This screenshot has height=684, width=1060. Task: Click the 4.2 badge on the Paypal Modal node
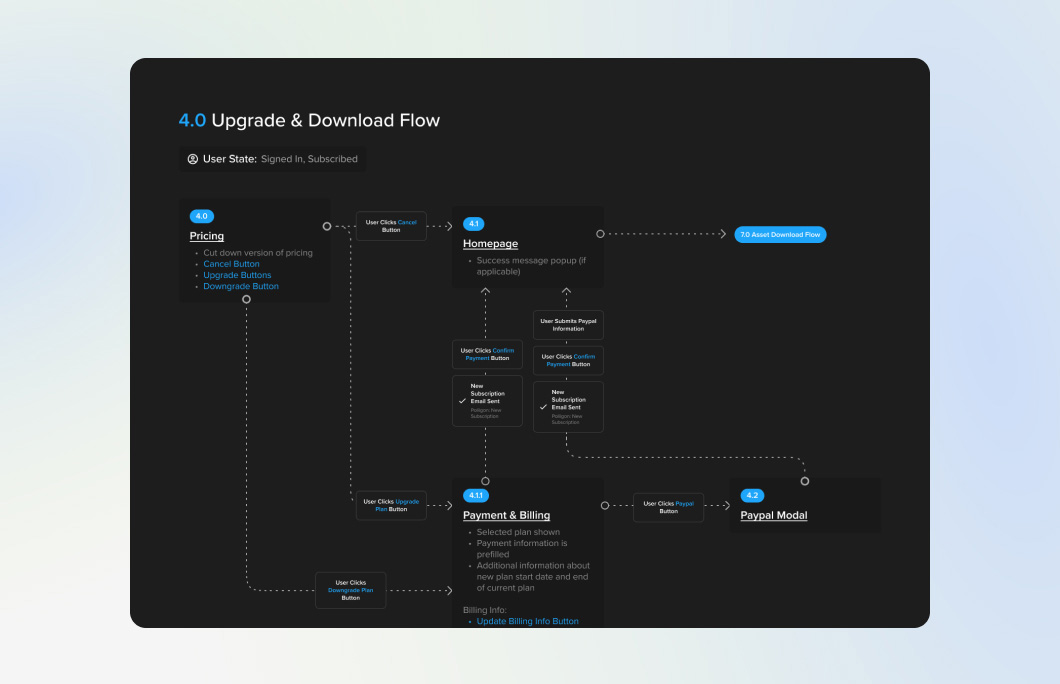751,495
